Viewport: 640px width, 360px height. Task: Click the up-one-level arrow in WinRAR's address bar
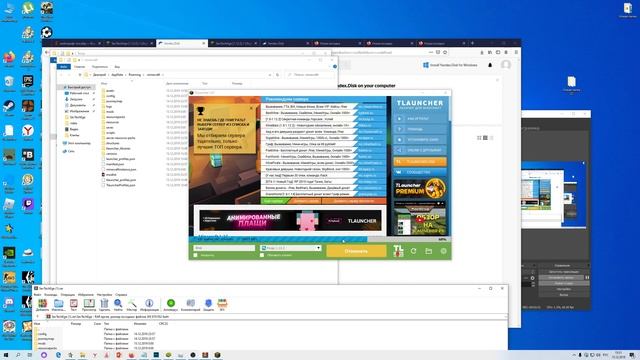(38, 316)
